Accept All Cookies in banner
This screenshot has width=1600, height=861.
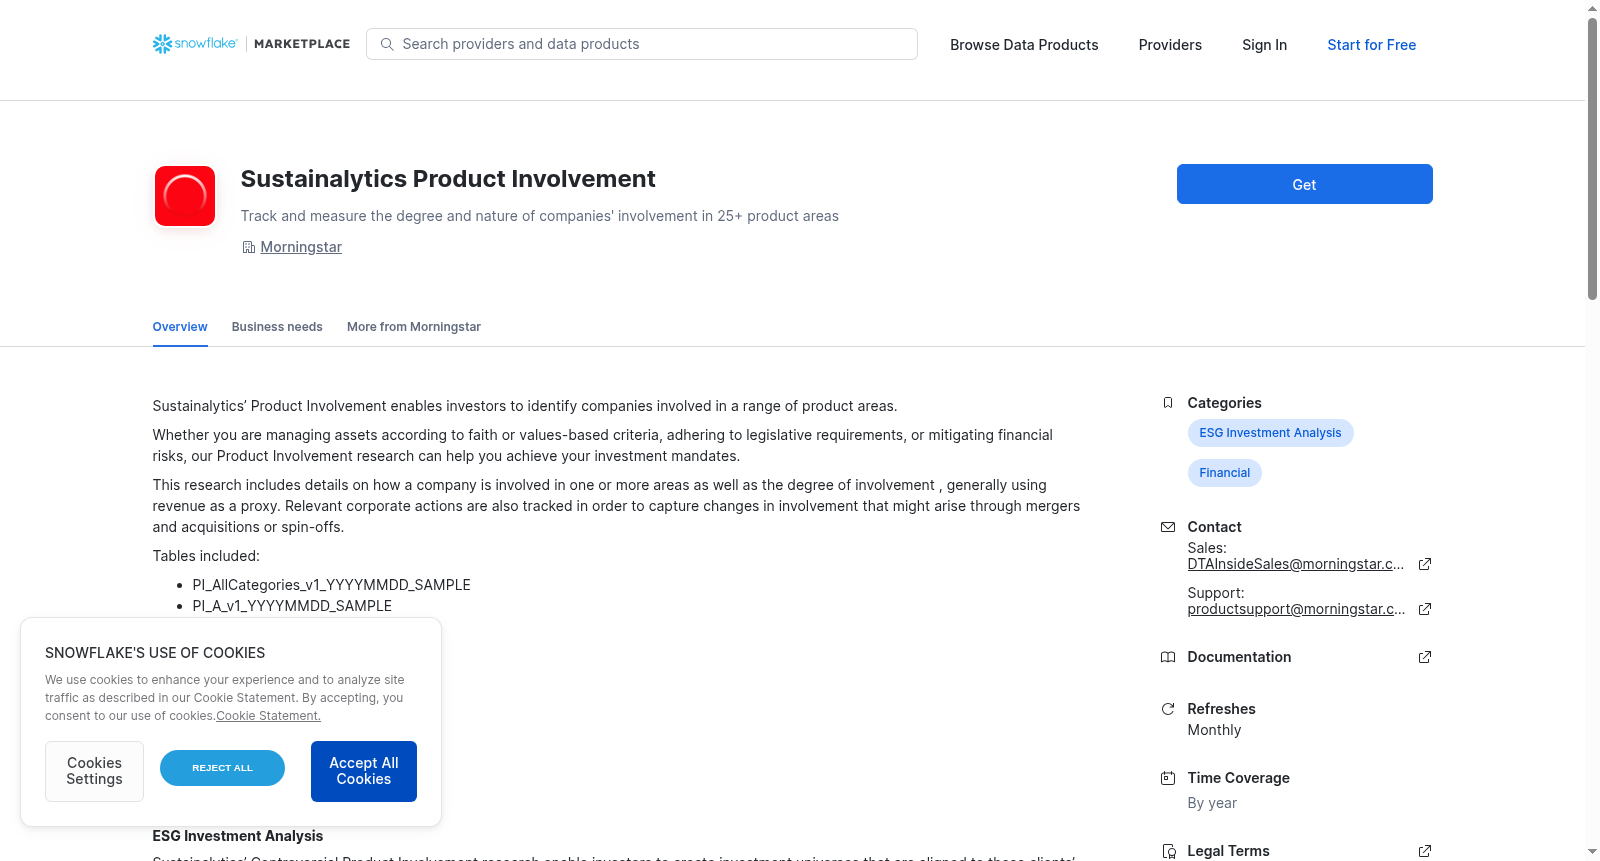[x=364, y=771]
